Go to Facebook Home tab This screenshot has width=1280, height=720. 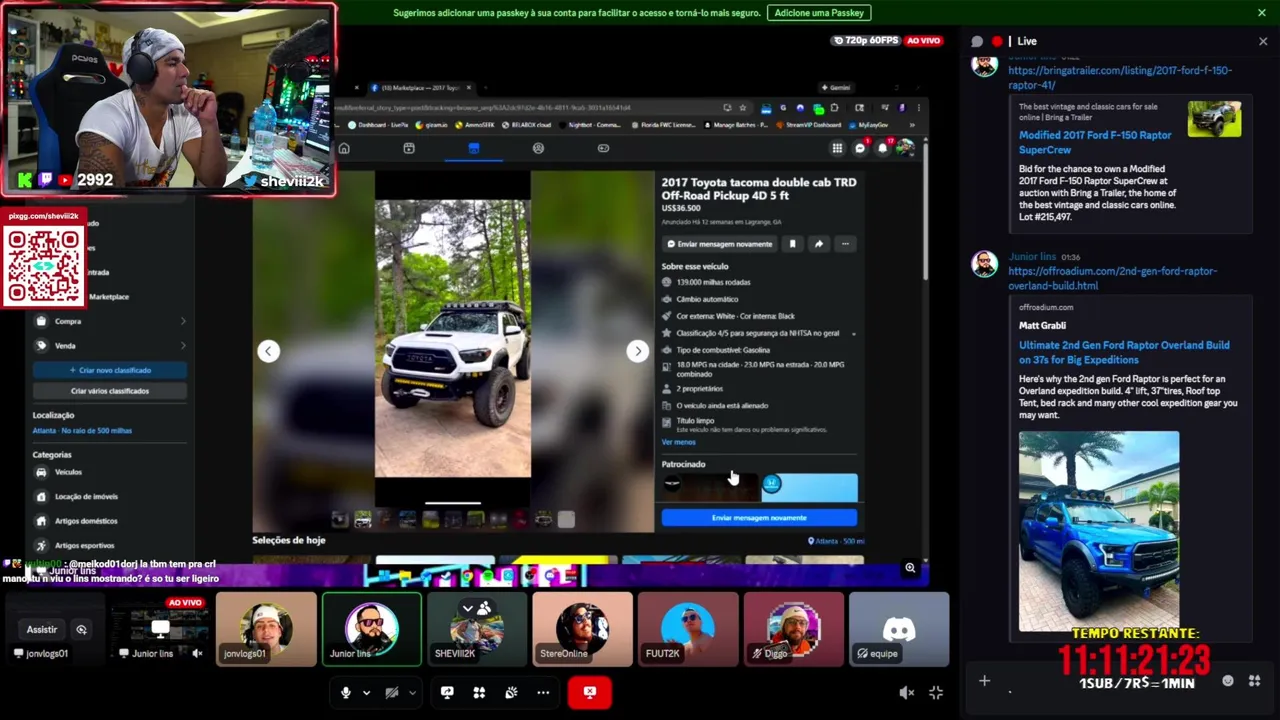pos(343,148)
